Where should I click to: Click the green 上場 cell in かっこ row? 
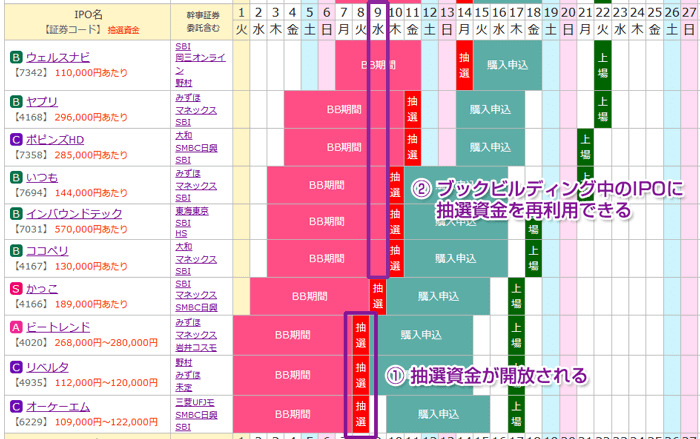[x=516, y=297]
